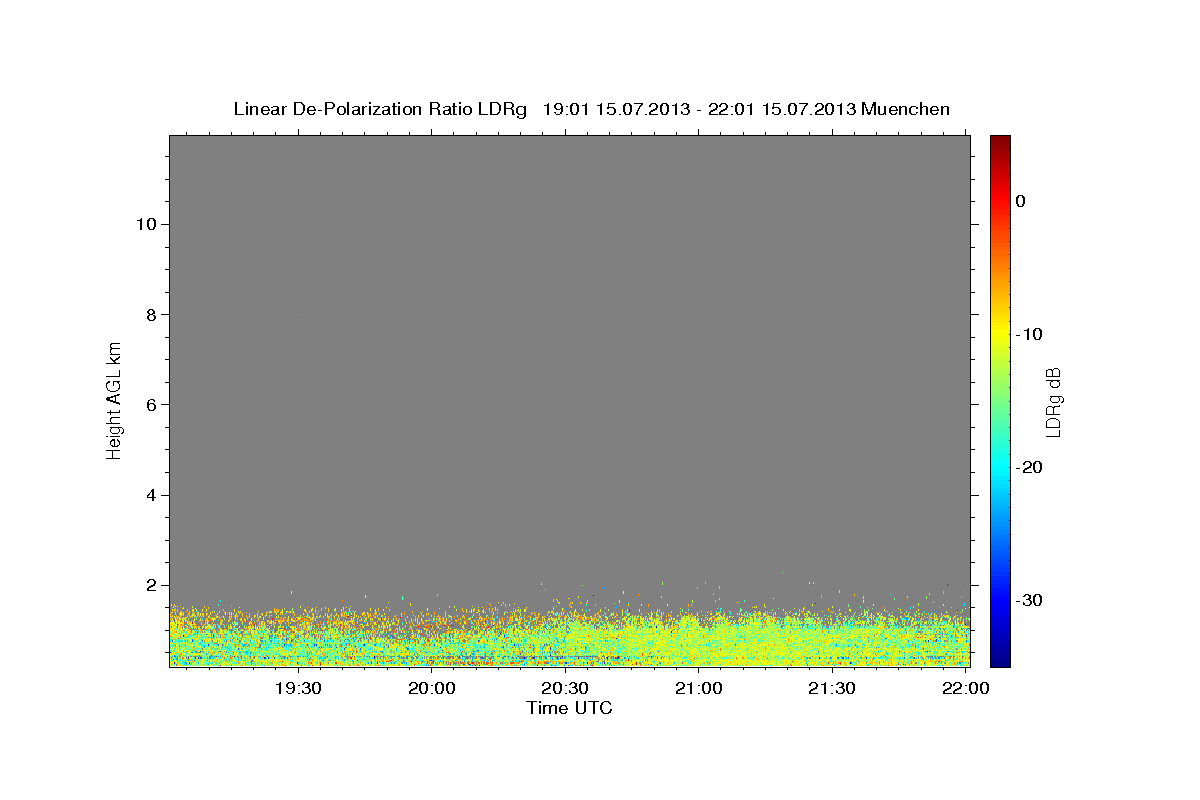The width and height of the screenshot is (1200, 800).
Task: Click the 22:00 time tick label
Action: 965,689
